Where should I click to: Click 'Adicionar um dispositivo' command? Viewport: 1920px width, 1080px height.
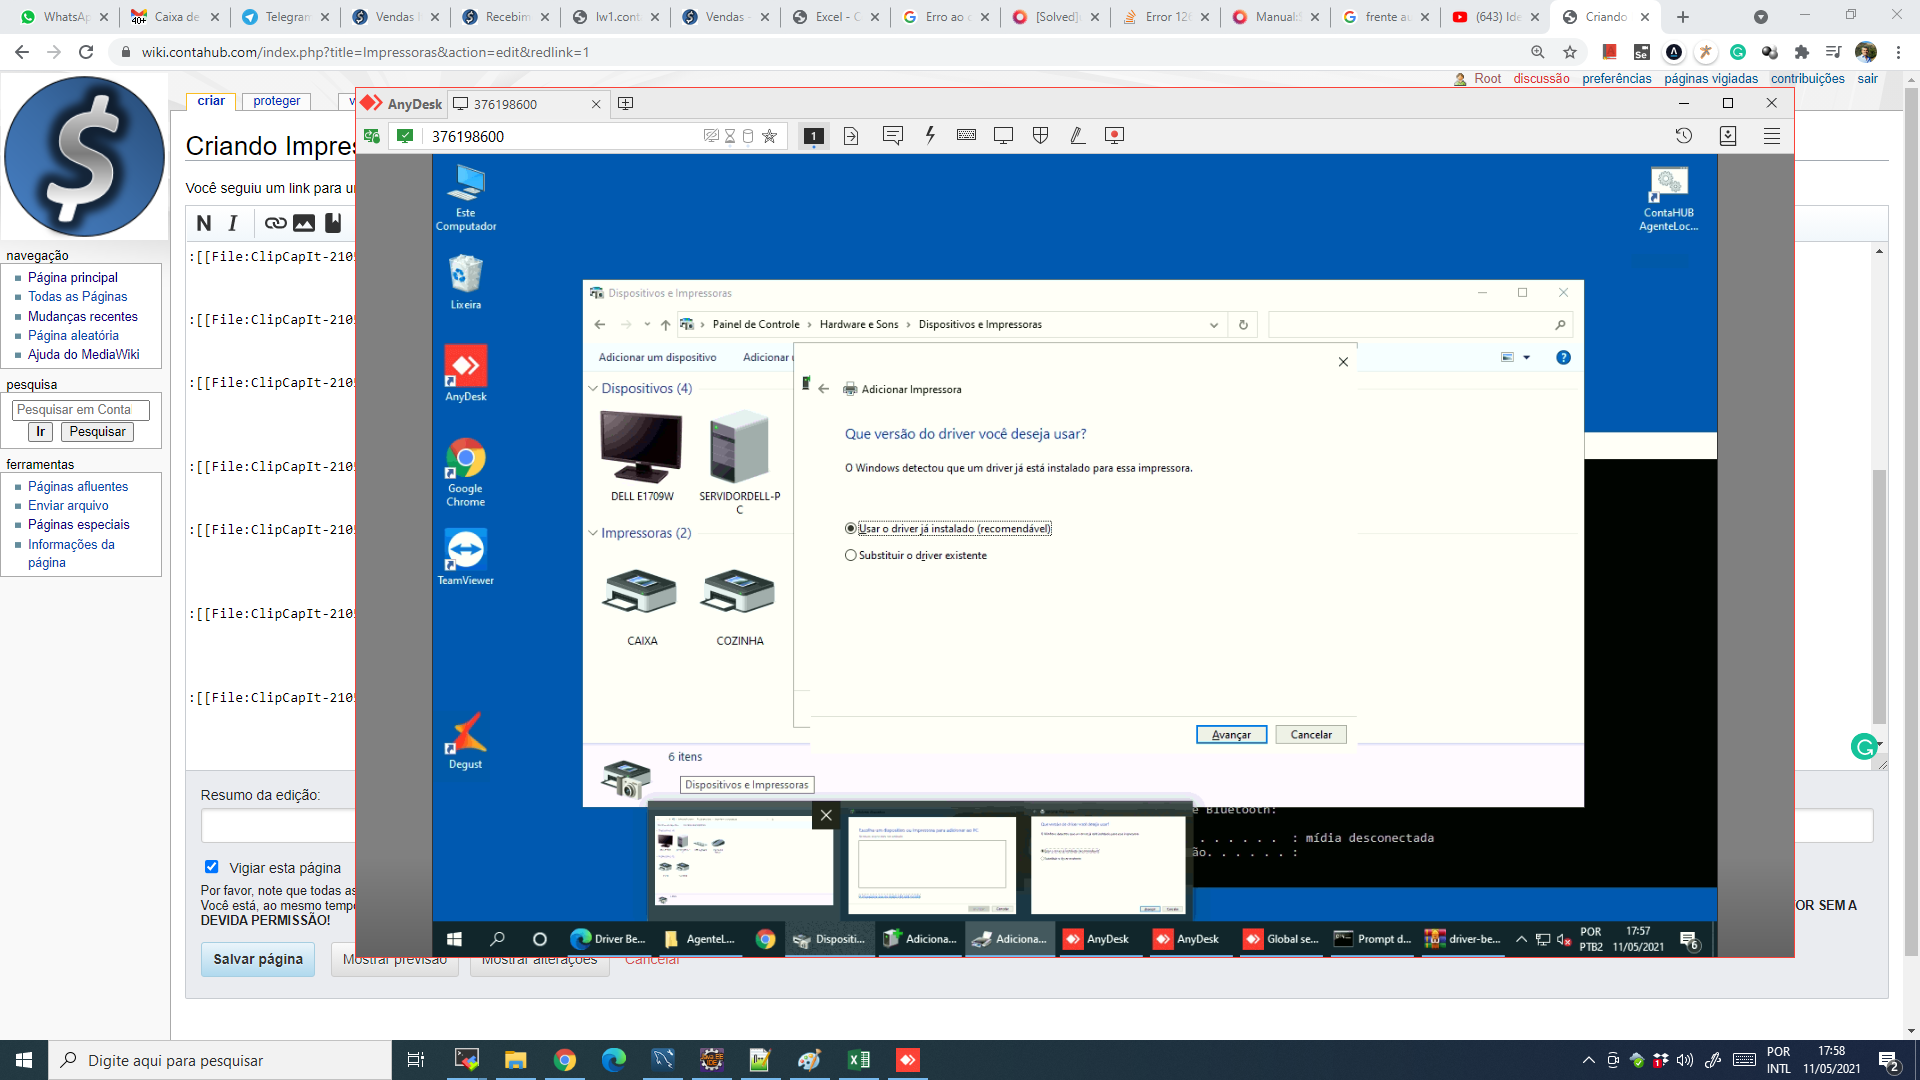pos(657,357)
